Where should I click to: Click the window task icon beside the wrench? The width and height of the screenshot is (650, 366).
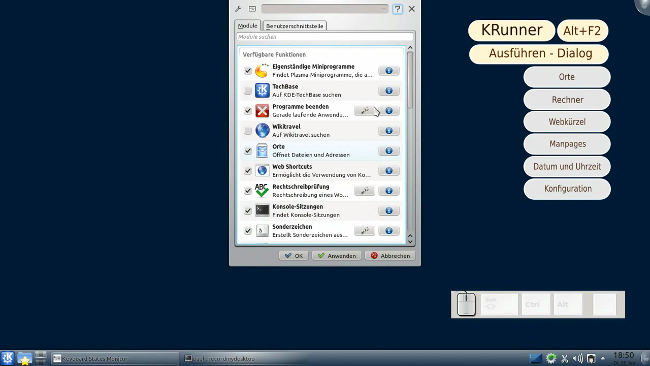pyautogui.click(x=252, y=9)
